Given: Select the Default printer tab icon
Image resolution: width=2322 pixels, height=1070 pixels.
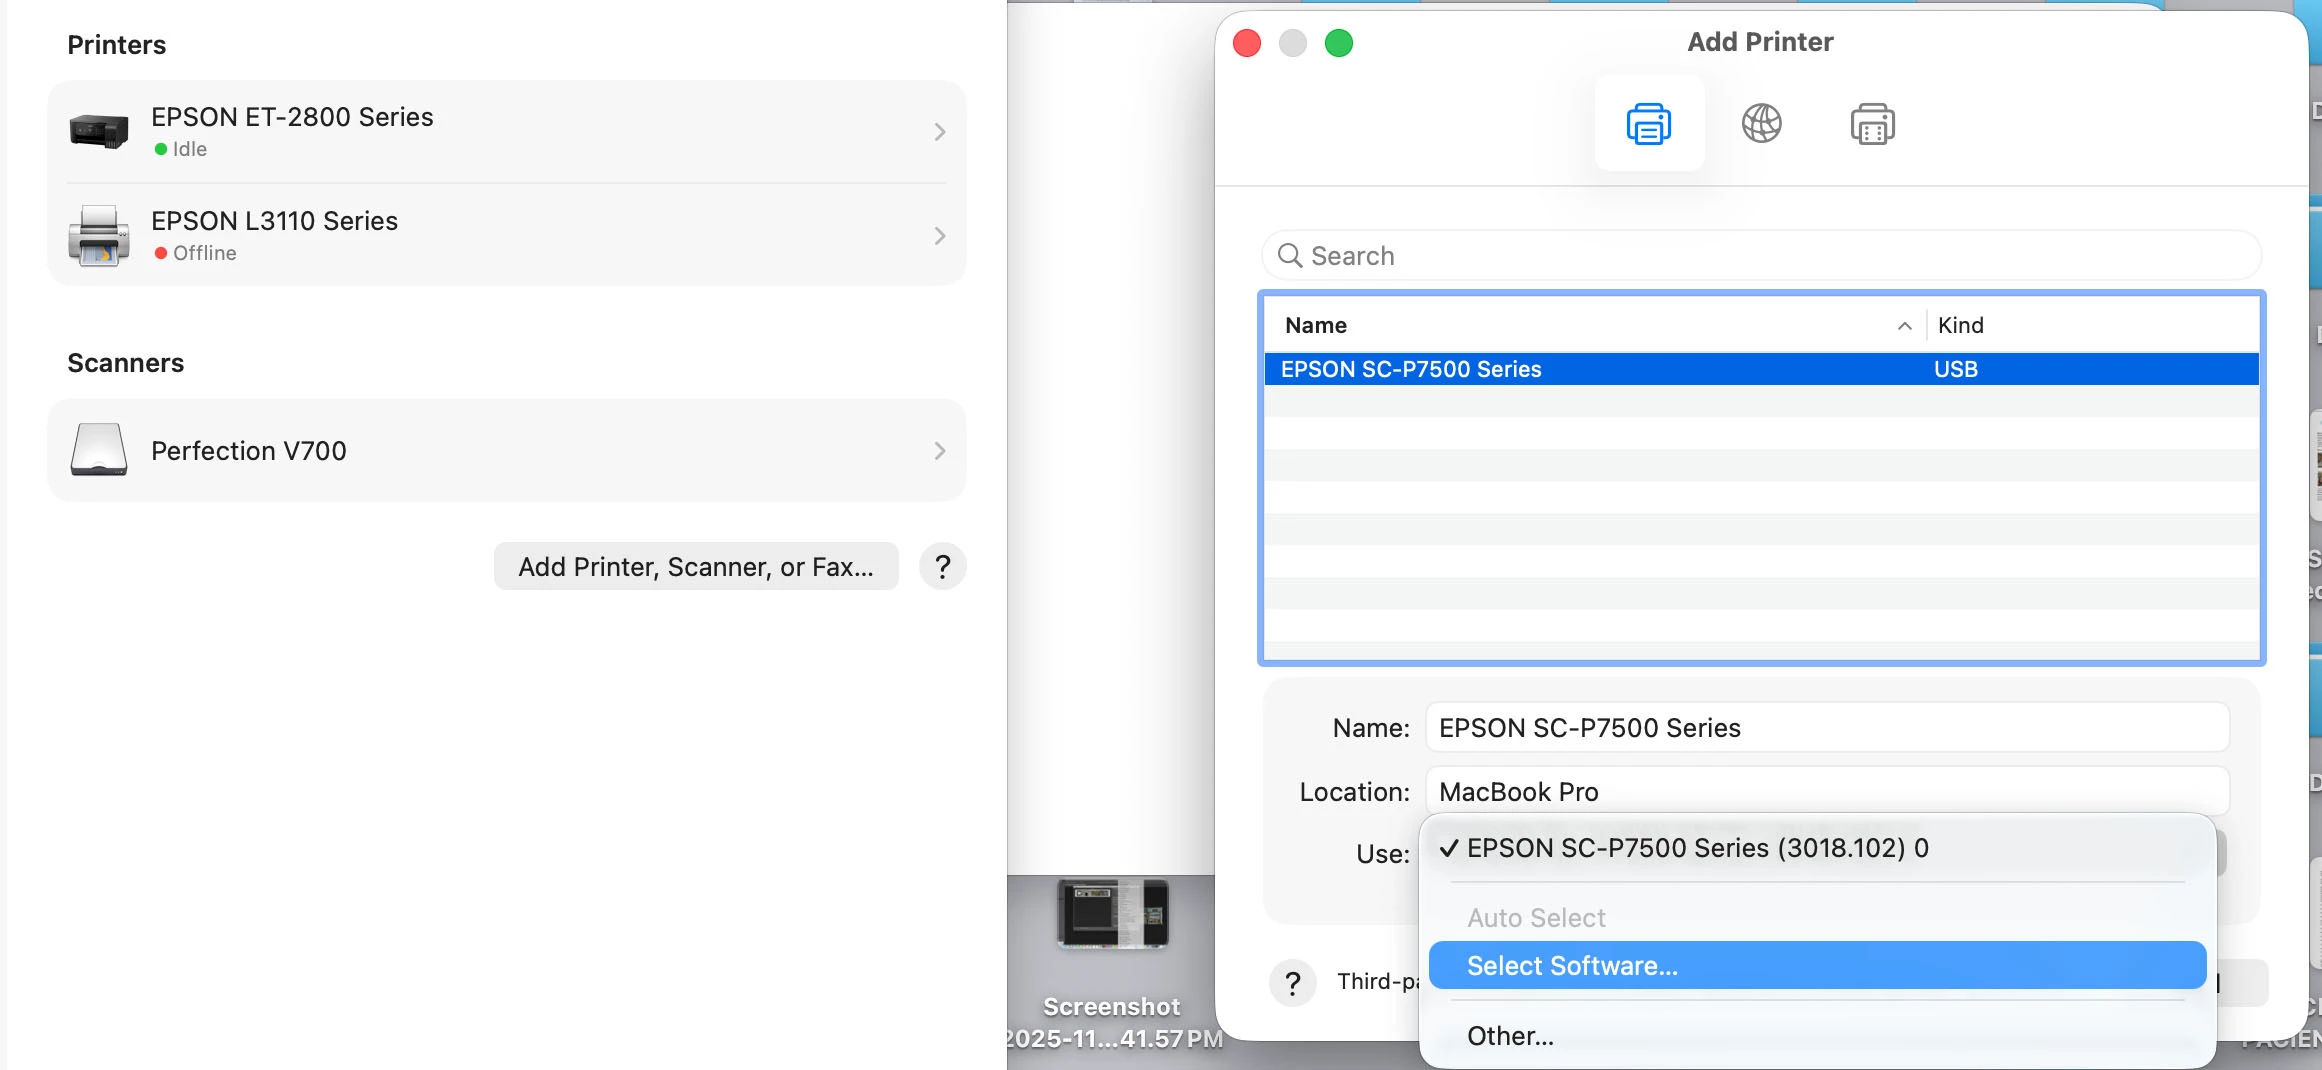Looking at the screenshot, I should [1649, 124].
